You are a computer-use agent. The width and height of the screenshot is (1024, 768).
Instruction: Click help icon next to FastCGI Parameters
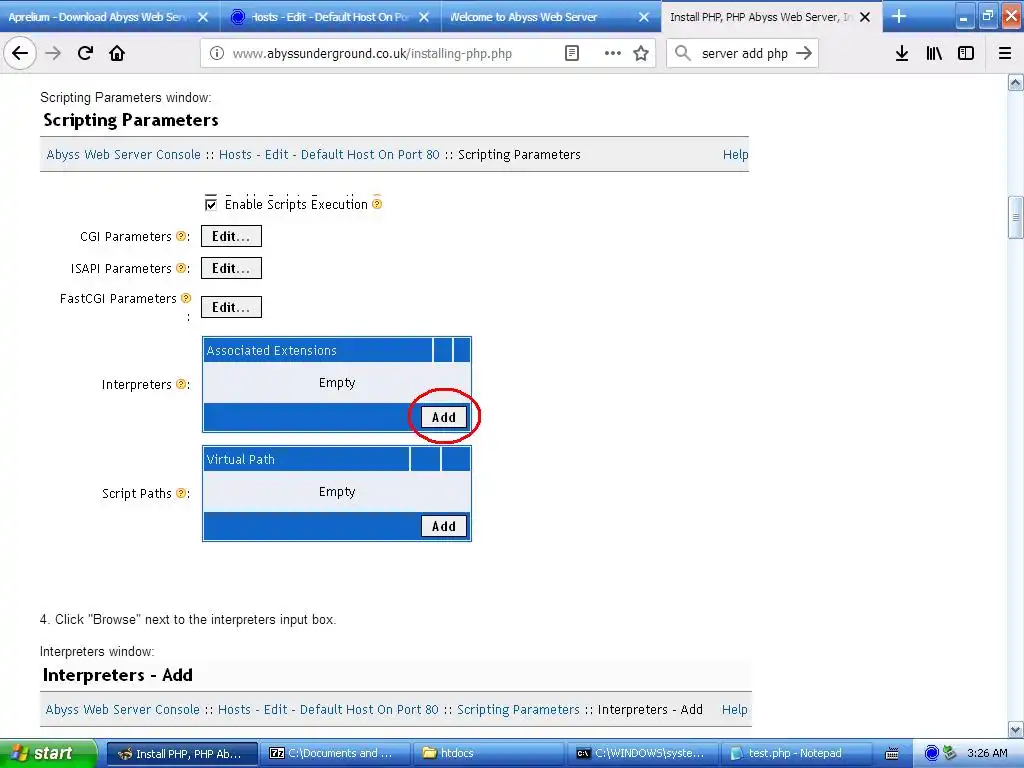[186, 298]
